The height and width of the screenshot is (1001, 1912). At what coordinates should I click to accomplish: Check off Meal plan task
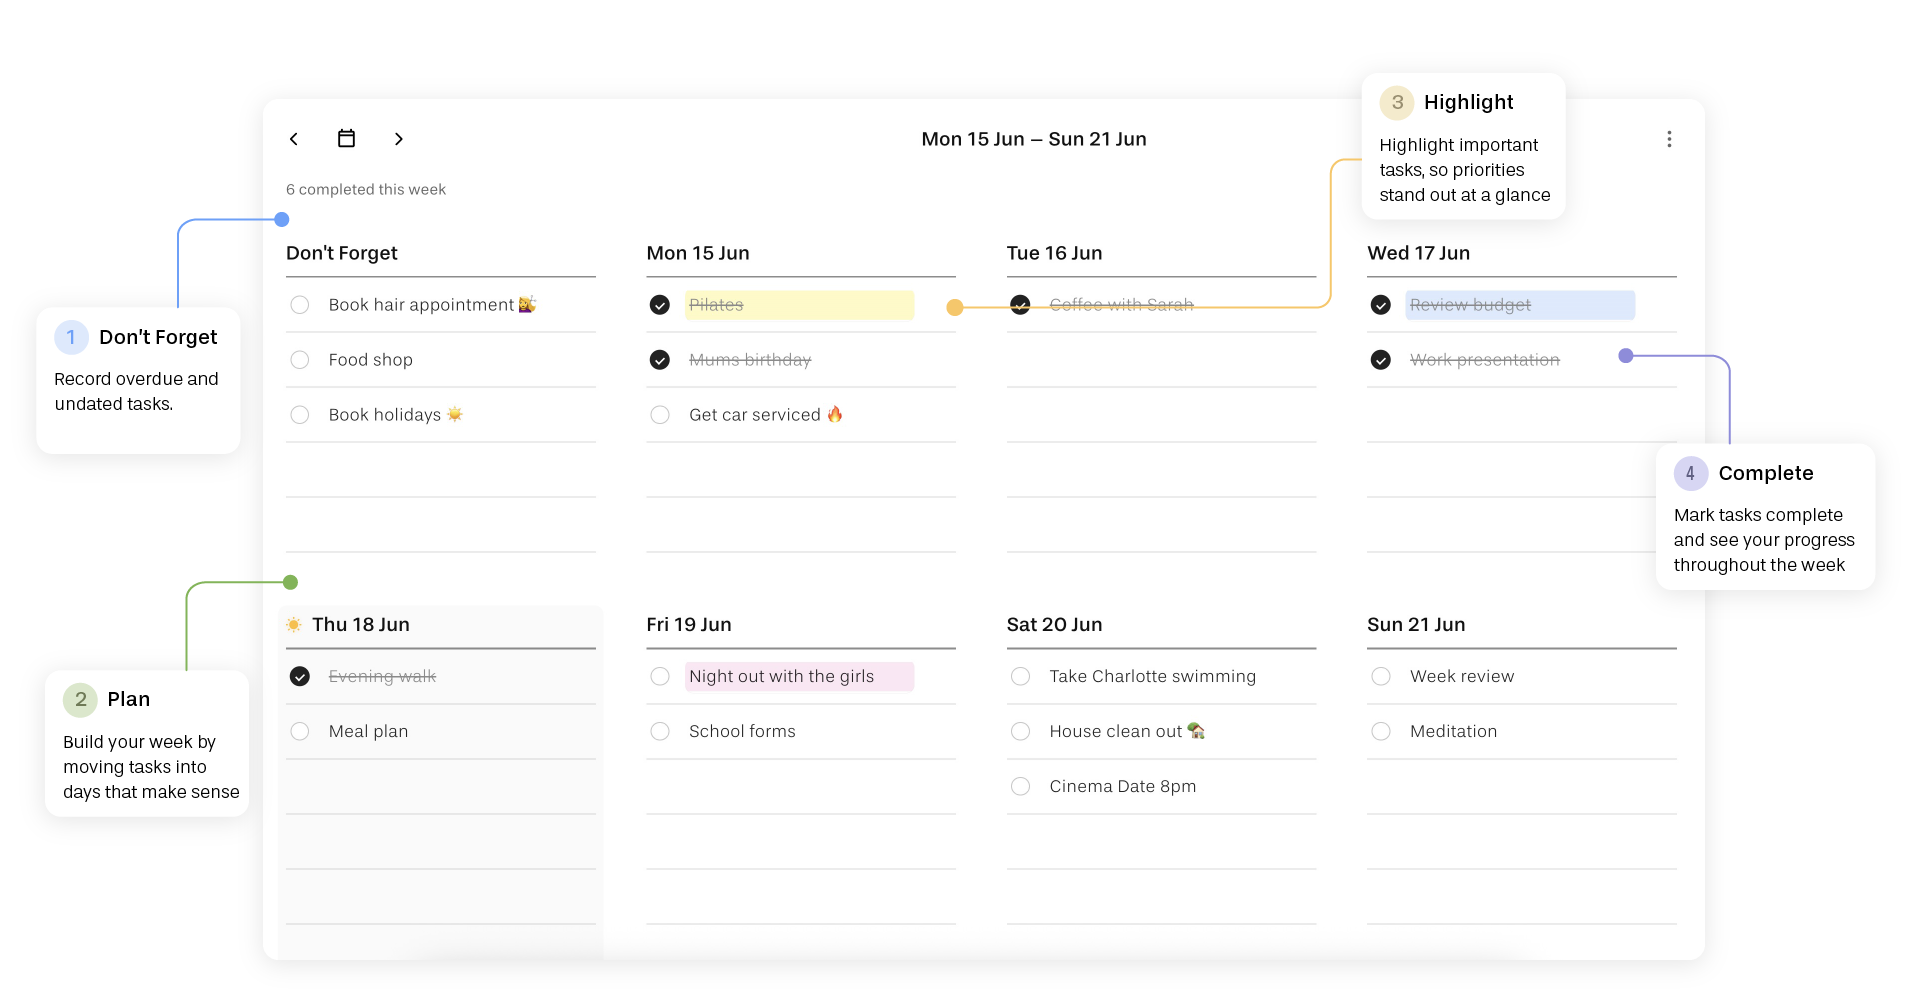pyautogui.click(x=300, y=732)
